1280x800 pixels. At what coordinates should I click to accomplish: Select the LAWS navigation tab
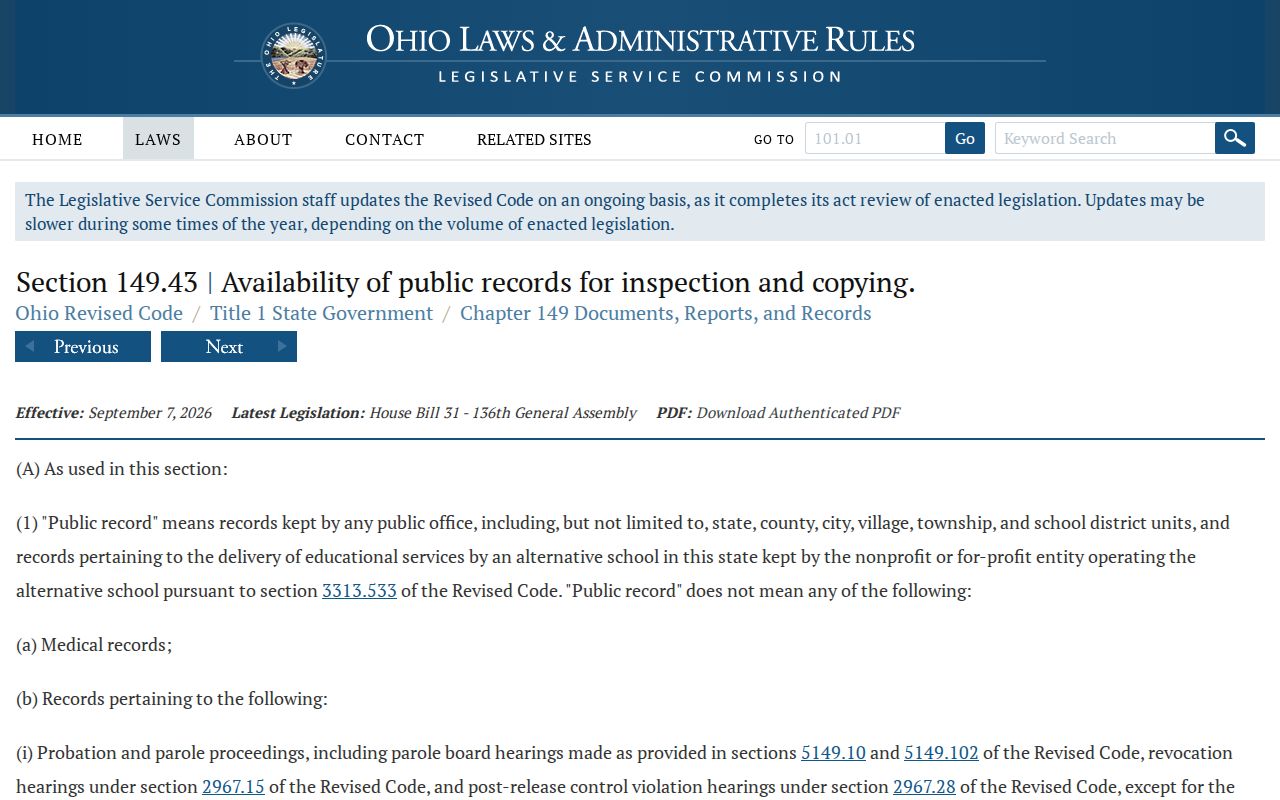point(158,139)
